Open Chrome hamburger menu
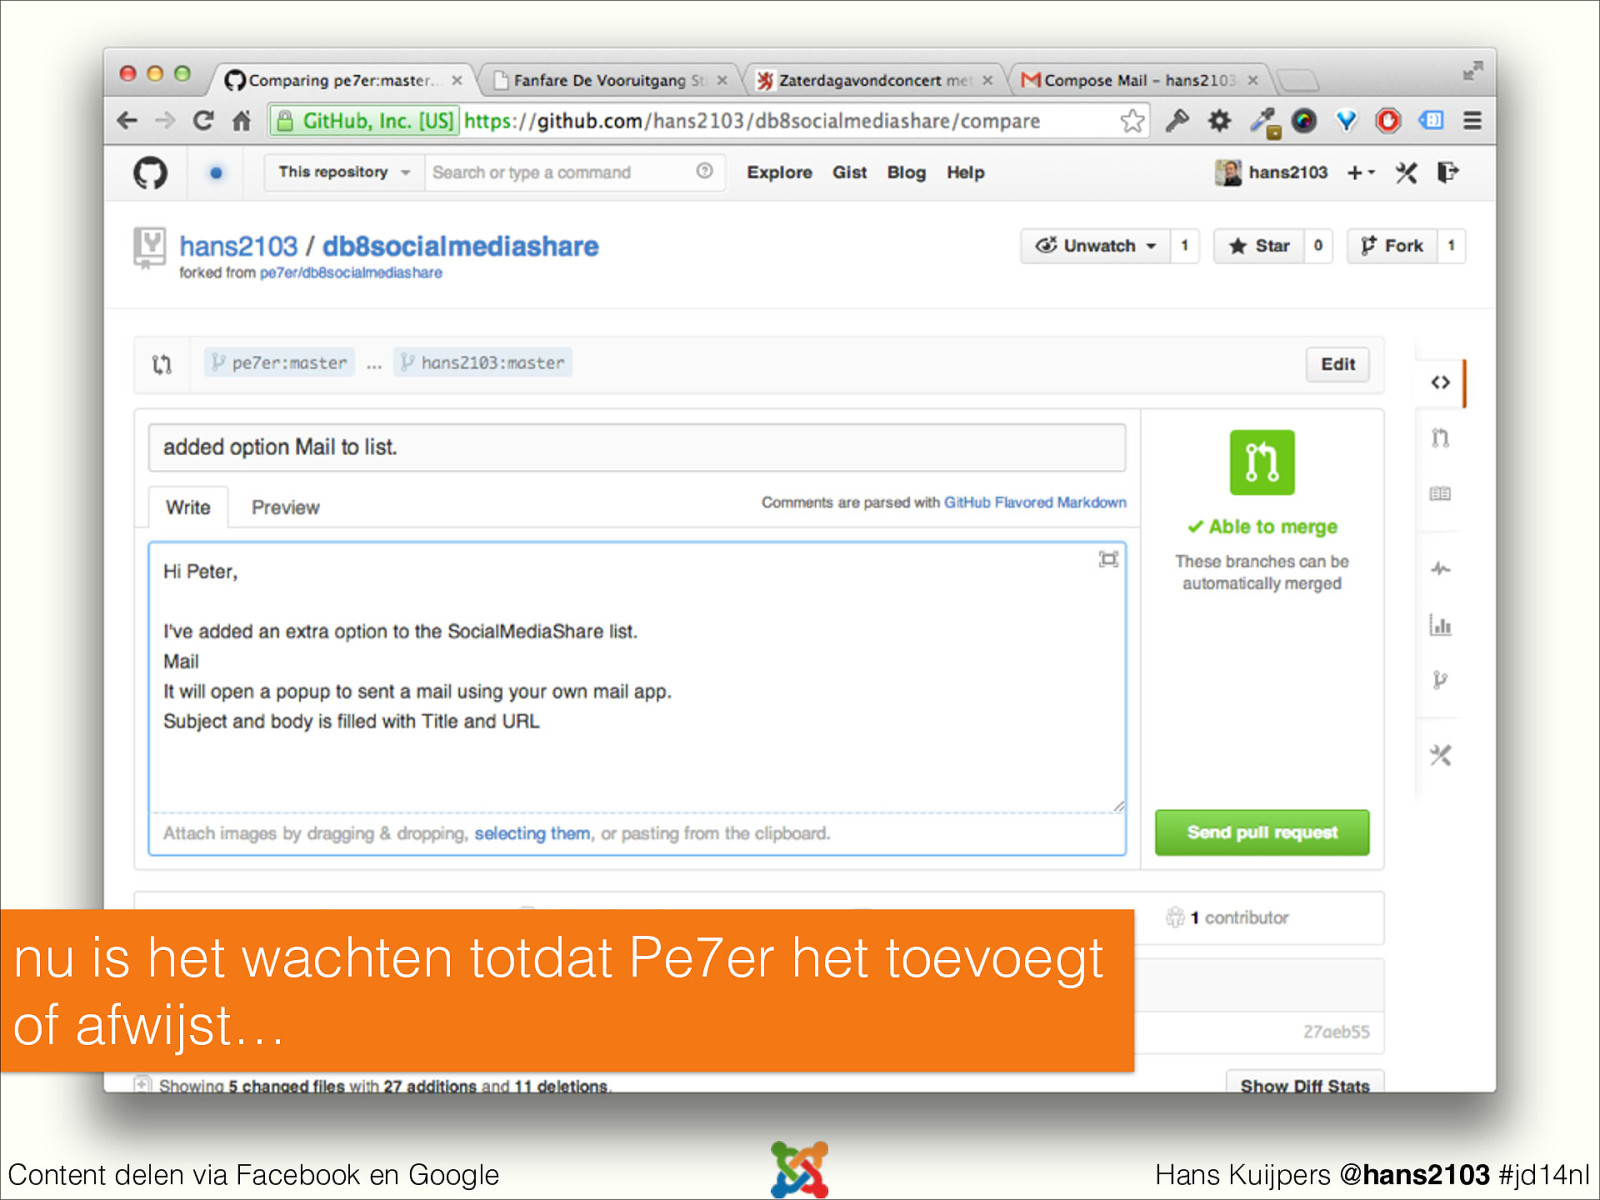Screen dimensions: 1600x1200 (x=1472, y=121)
